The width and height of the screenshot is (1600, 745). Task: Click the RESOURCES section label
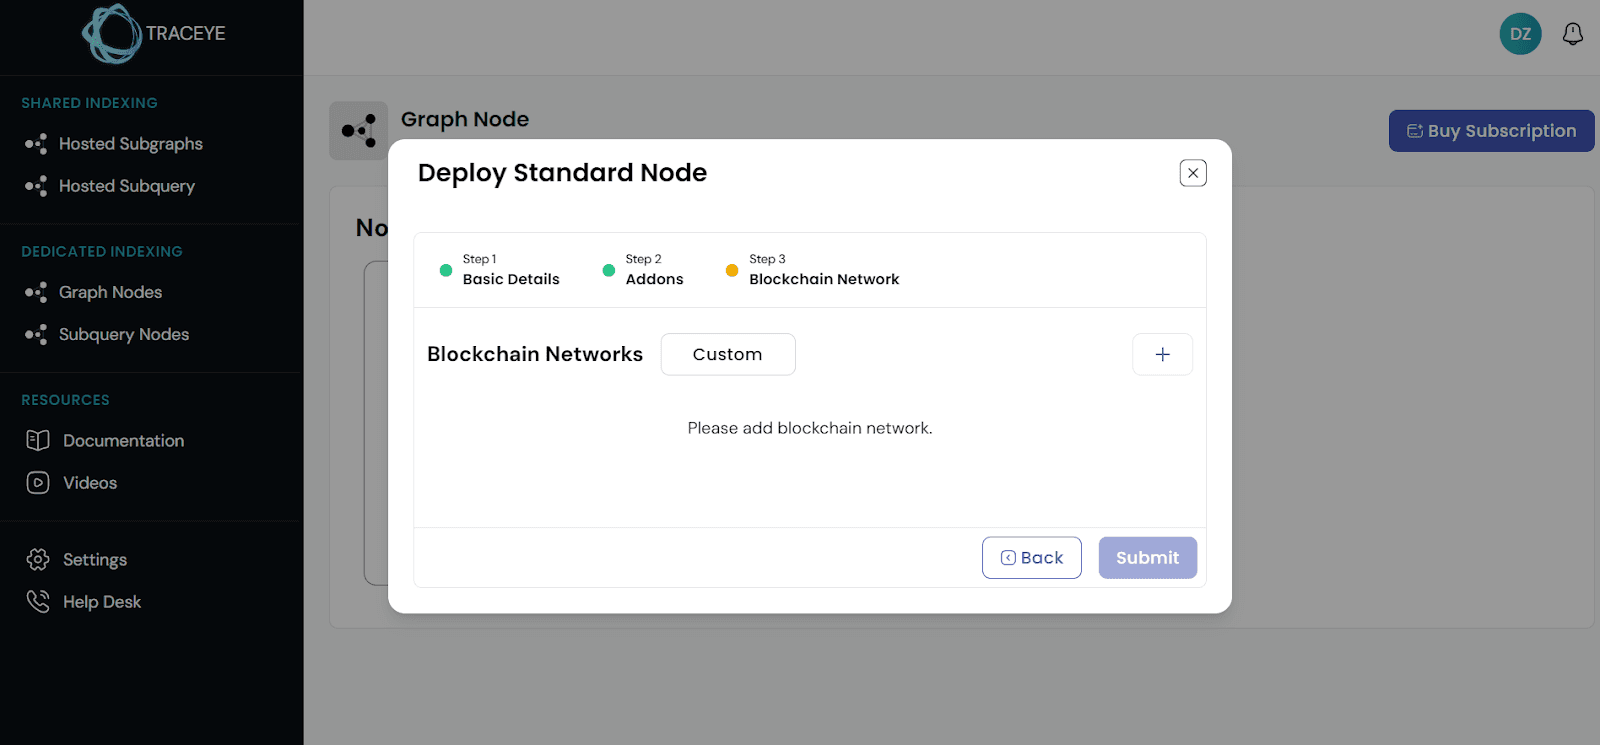click(66, 400)
